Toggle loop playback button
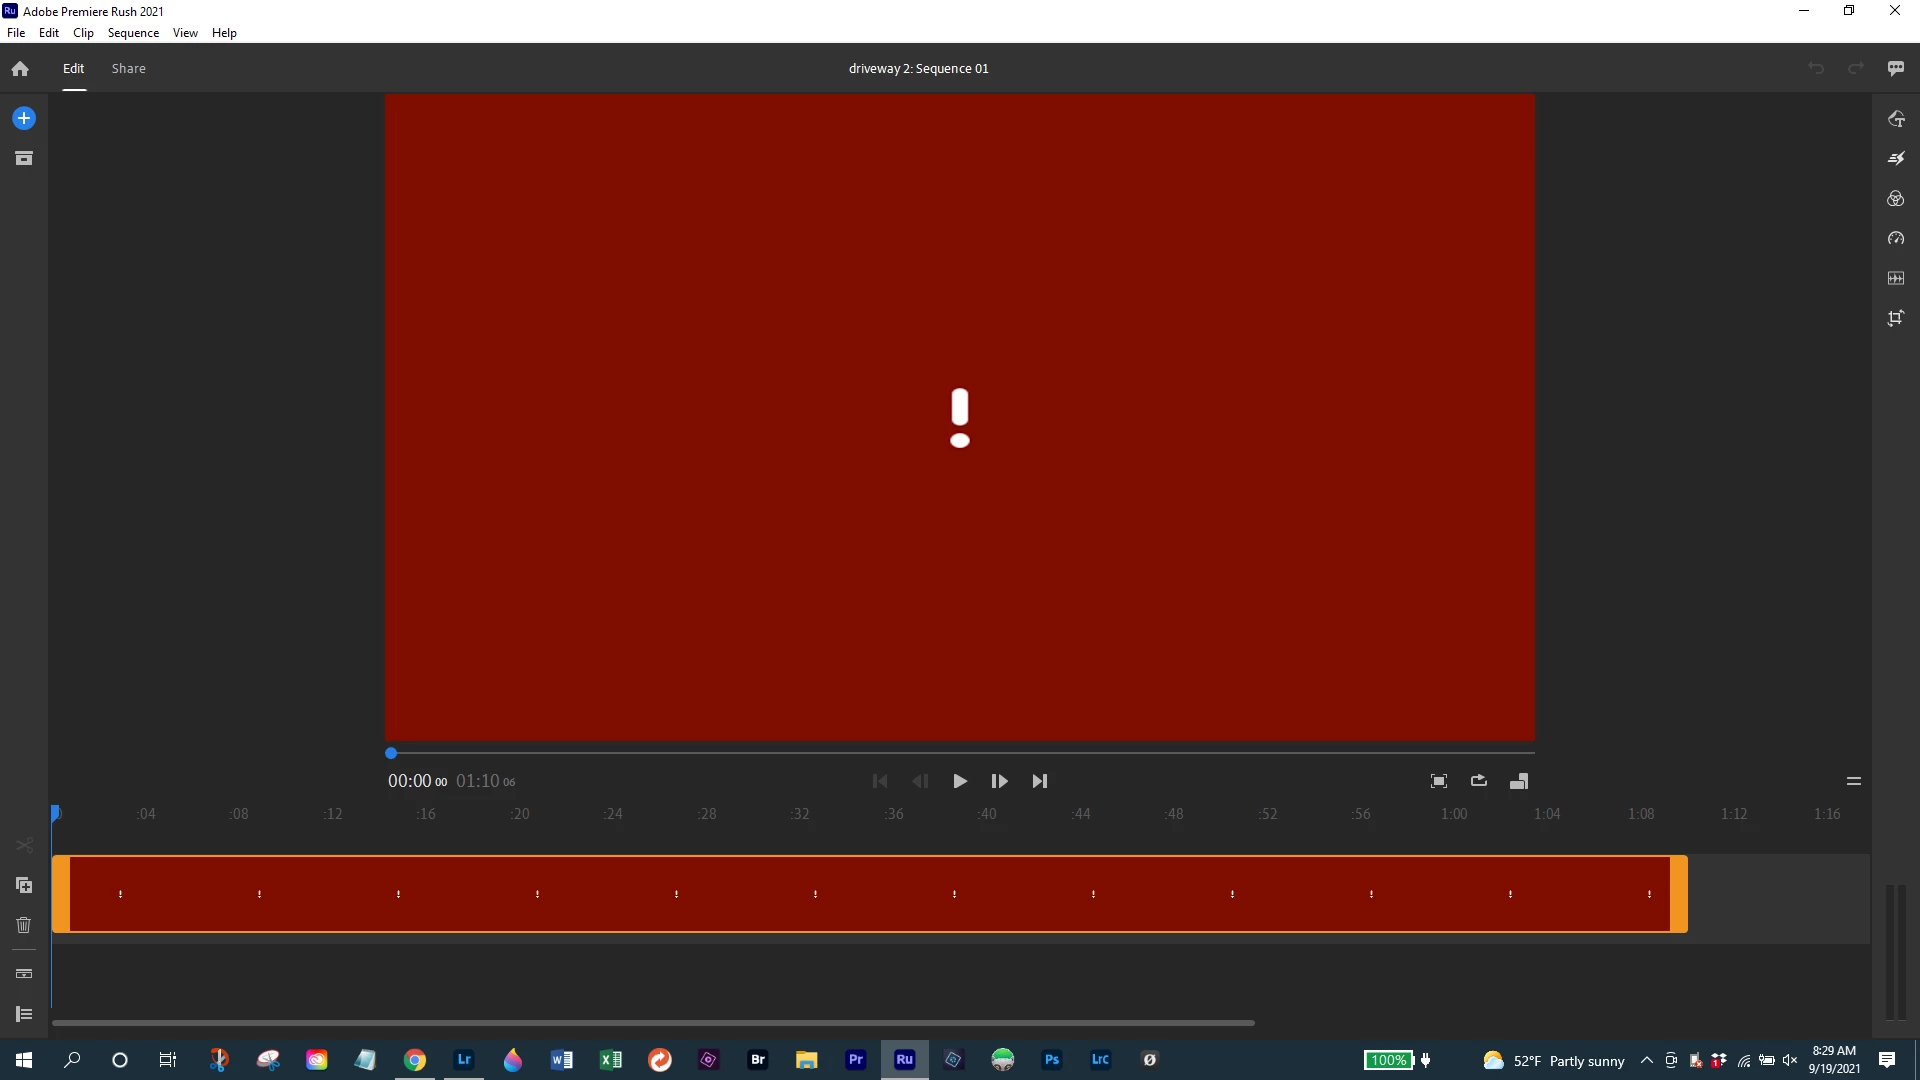 (x=1479, y=781)
